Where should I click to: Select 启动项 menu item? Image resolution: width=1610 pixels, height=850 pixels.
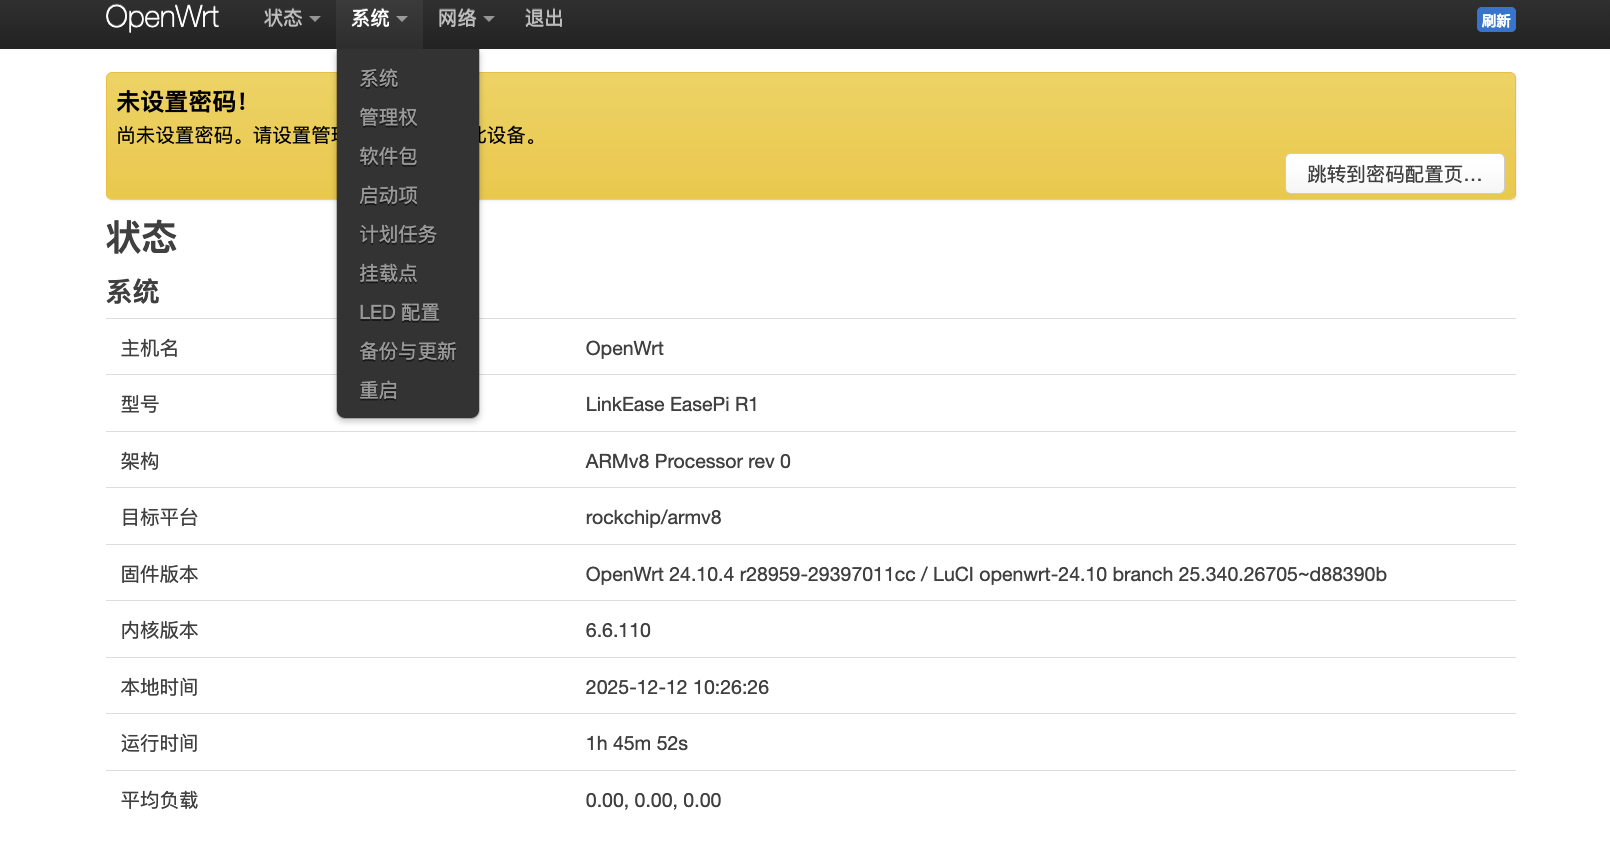388,195
